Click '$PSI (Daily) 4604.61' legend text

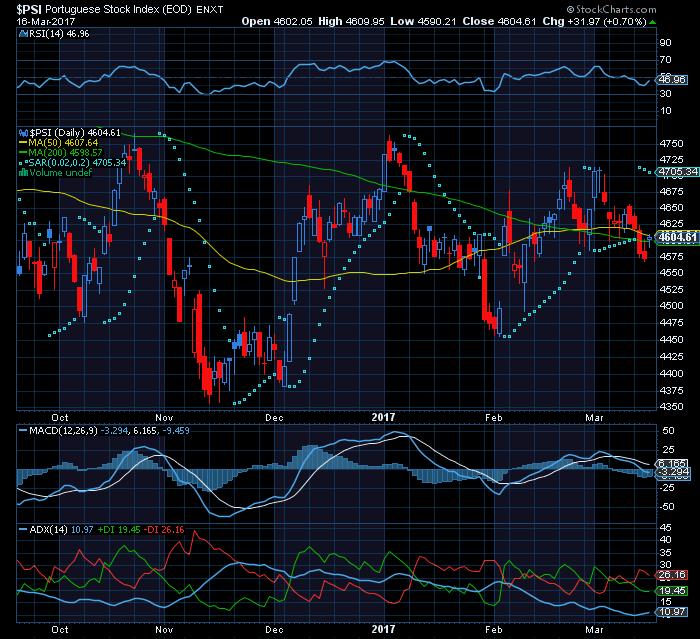tap(75, 133)
